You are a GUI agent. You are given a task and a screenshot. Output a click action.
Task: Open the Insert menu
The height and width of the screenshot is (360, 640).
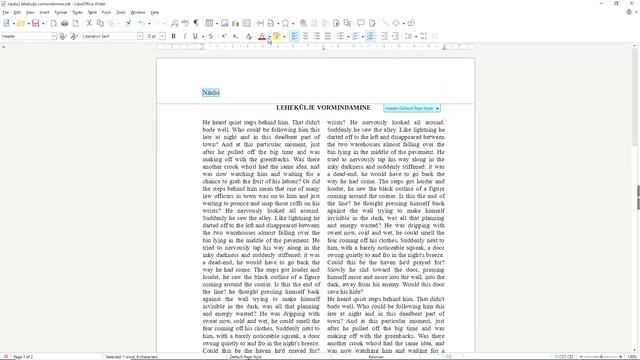tap(44, 12)
